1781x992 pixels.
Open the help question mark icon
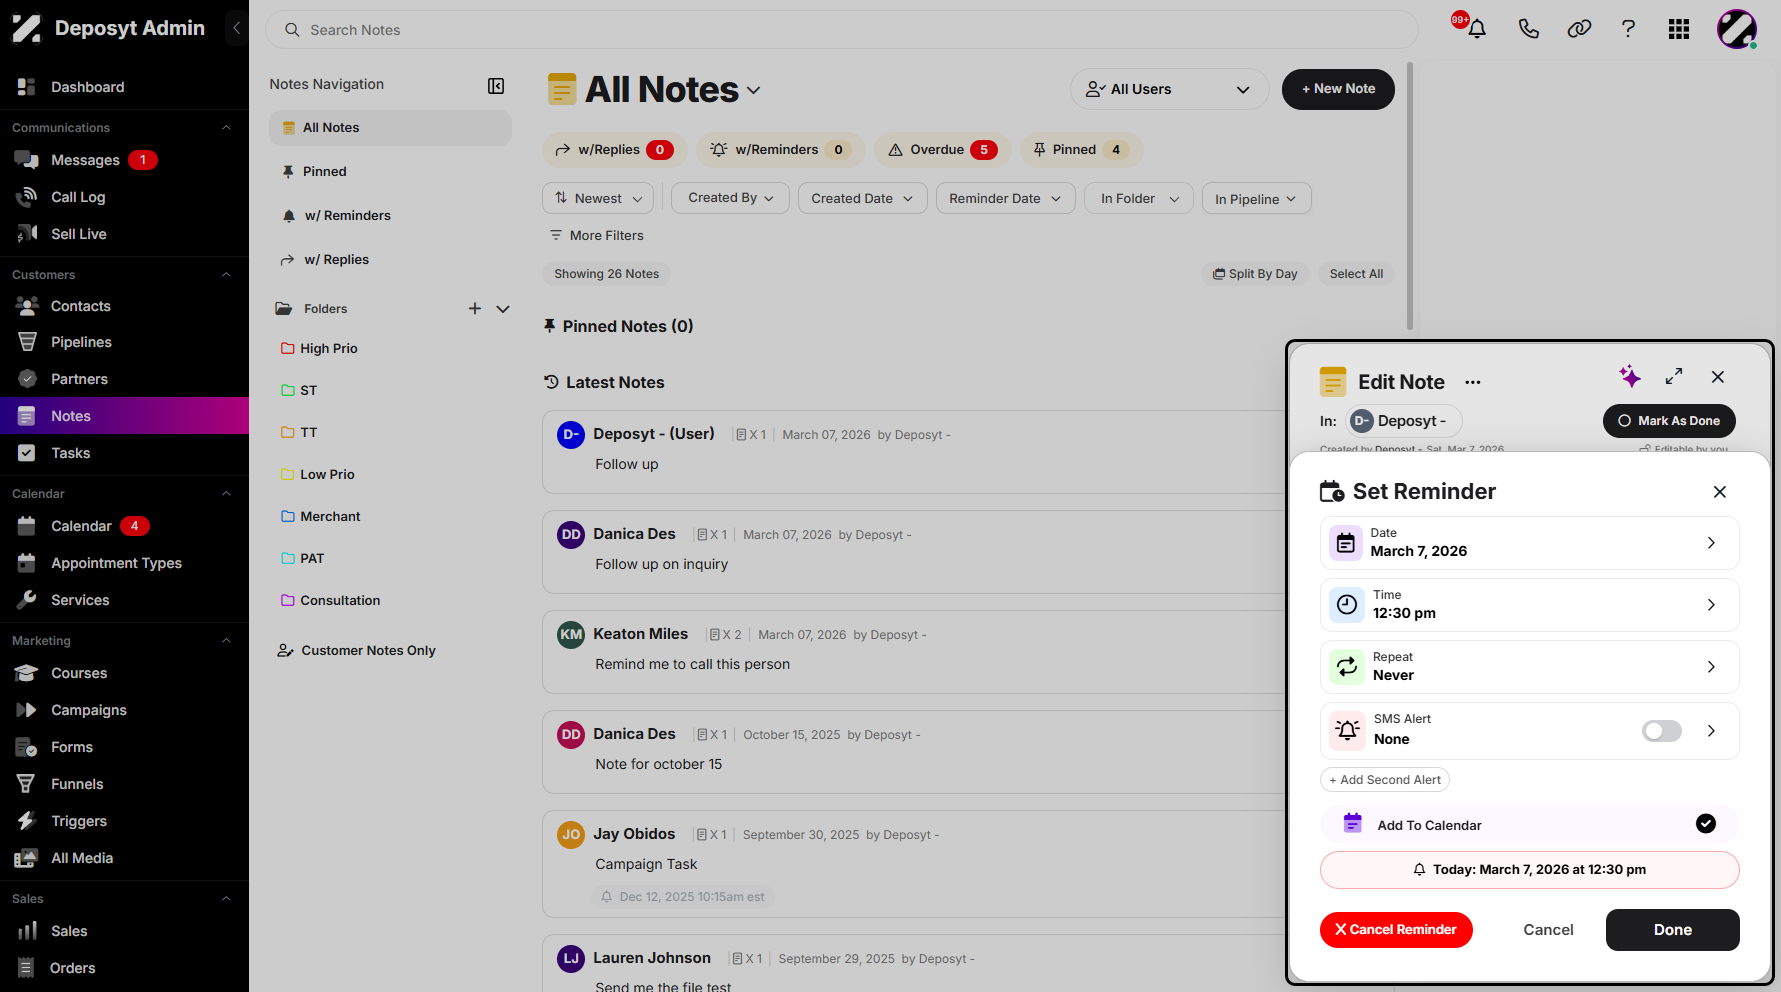point(1628,29)
